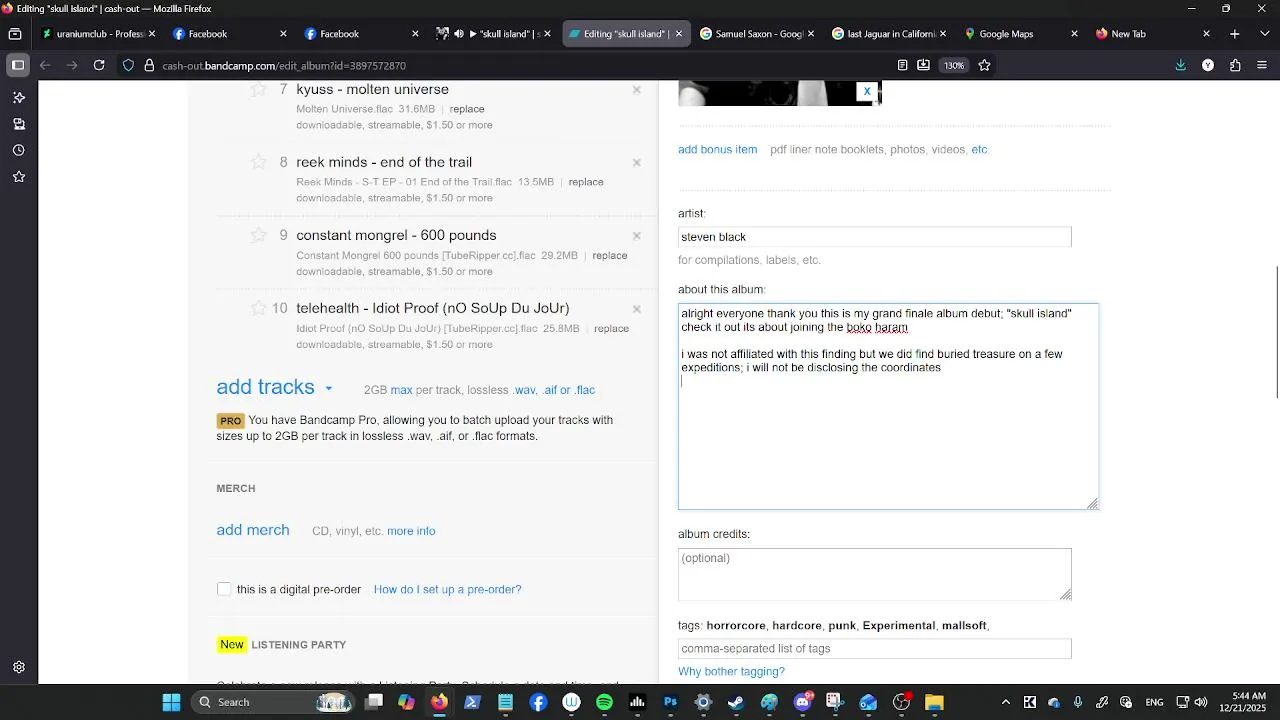The width and height of the screenshot is (1280, 720).
Task: Click the comma-separated tags input field
Action: pyautogui.click(x=874, y=648)
